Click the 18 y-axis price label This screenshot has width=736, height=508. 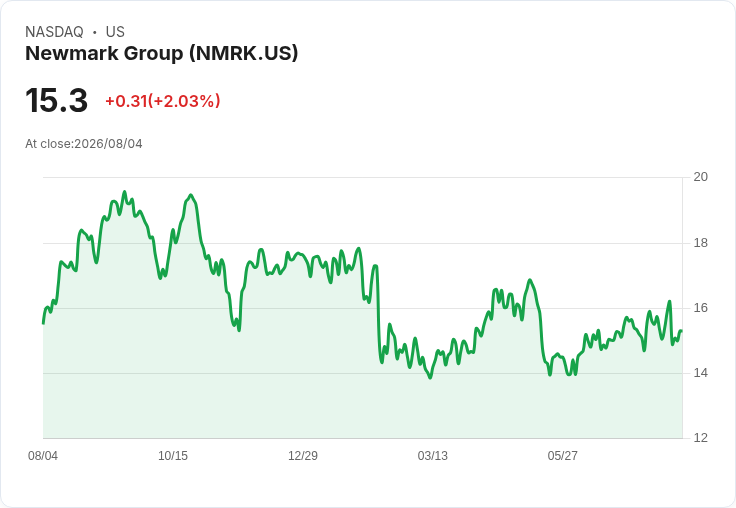click(x=701, y=243)
